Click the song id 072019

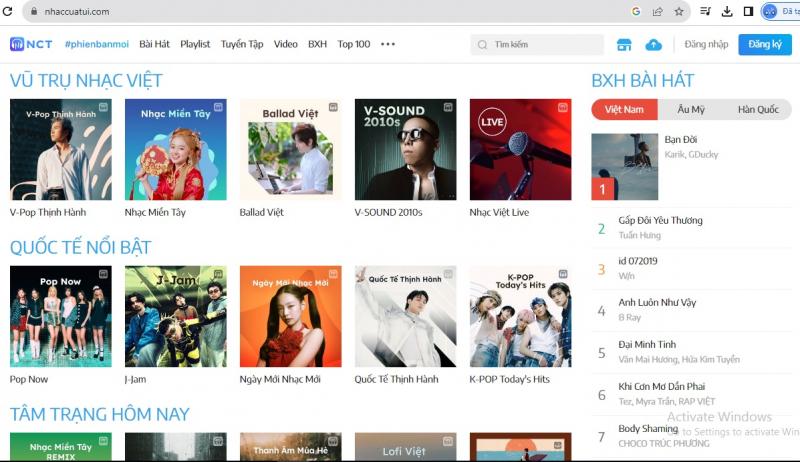tap(638, 261)
